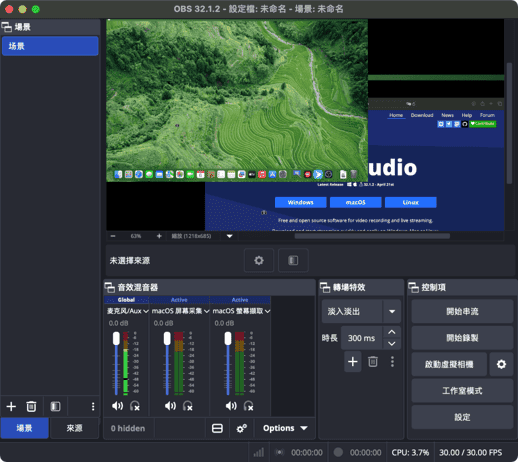Click the 音效混音器 dock header icon
Image resolution: width=518 pixels, height=462 pixels.
click(110, 287)
